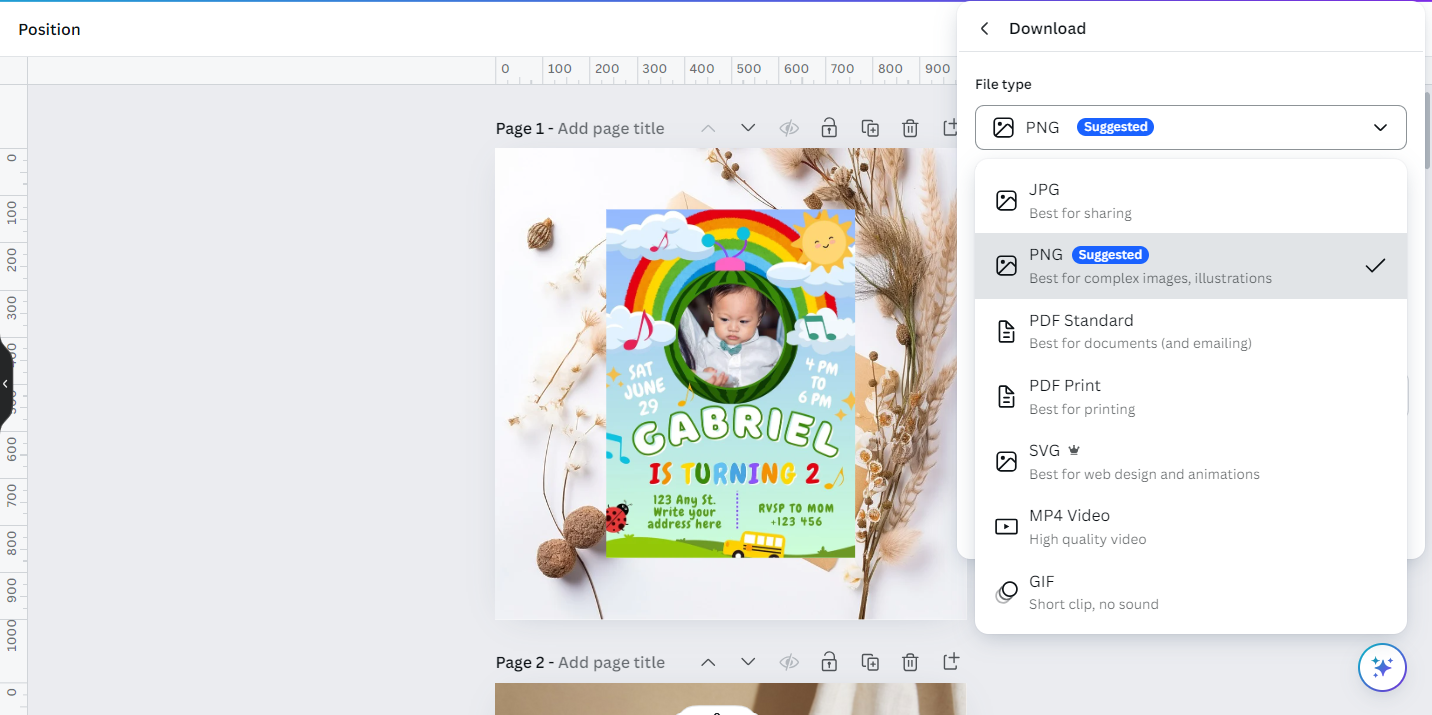The height and width of the screenshot is (715, 1432).
Task: Edit Page 1 'Add page title' field
Action: (611, 128)
